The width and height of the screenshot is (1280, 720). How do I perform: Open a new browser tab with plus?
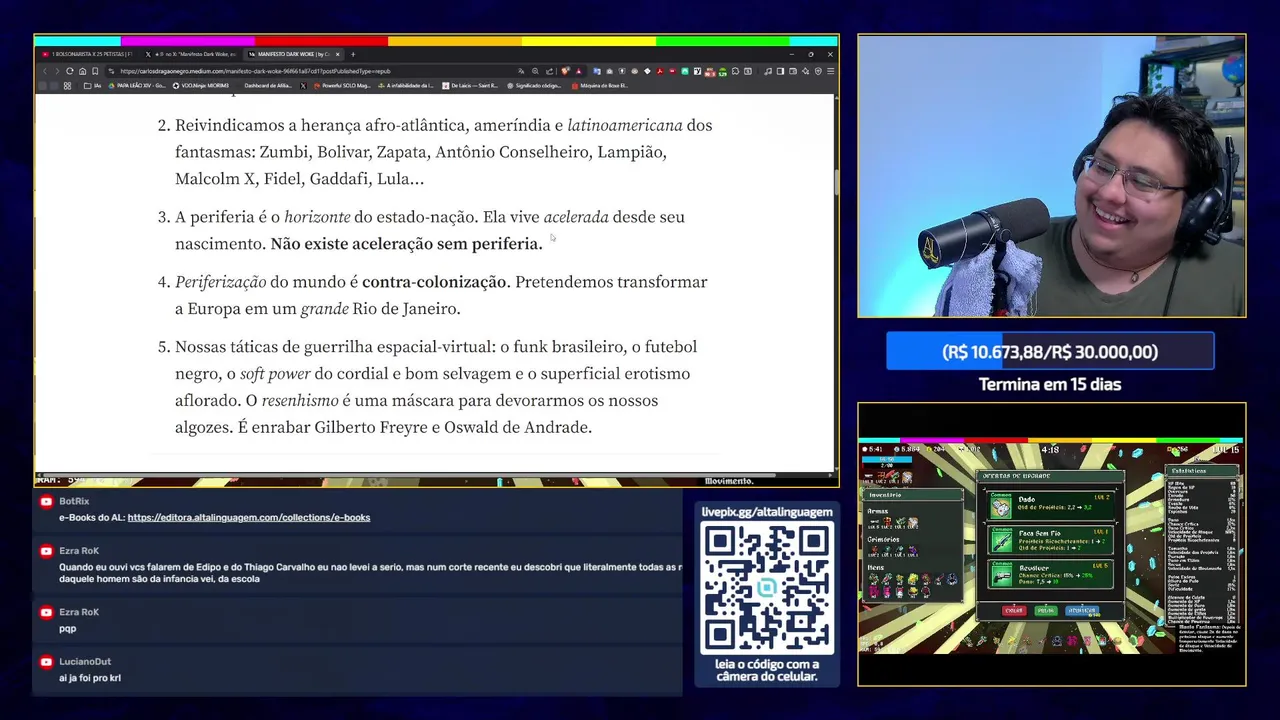click(x=353, y=54)
